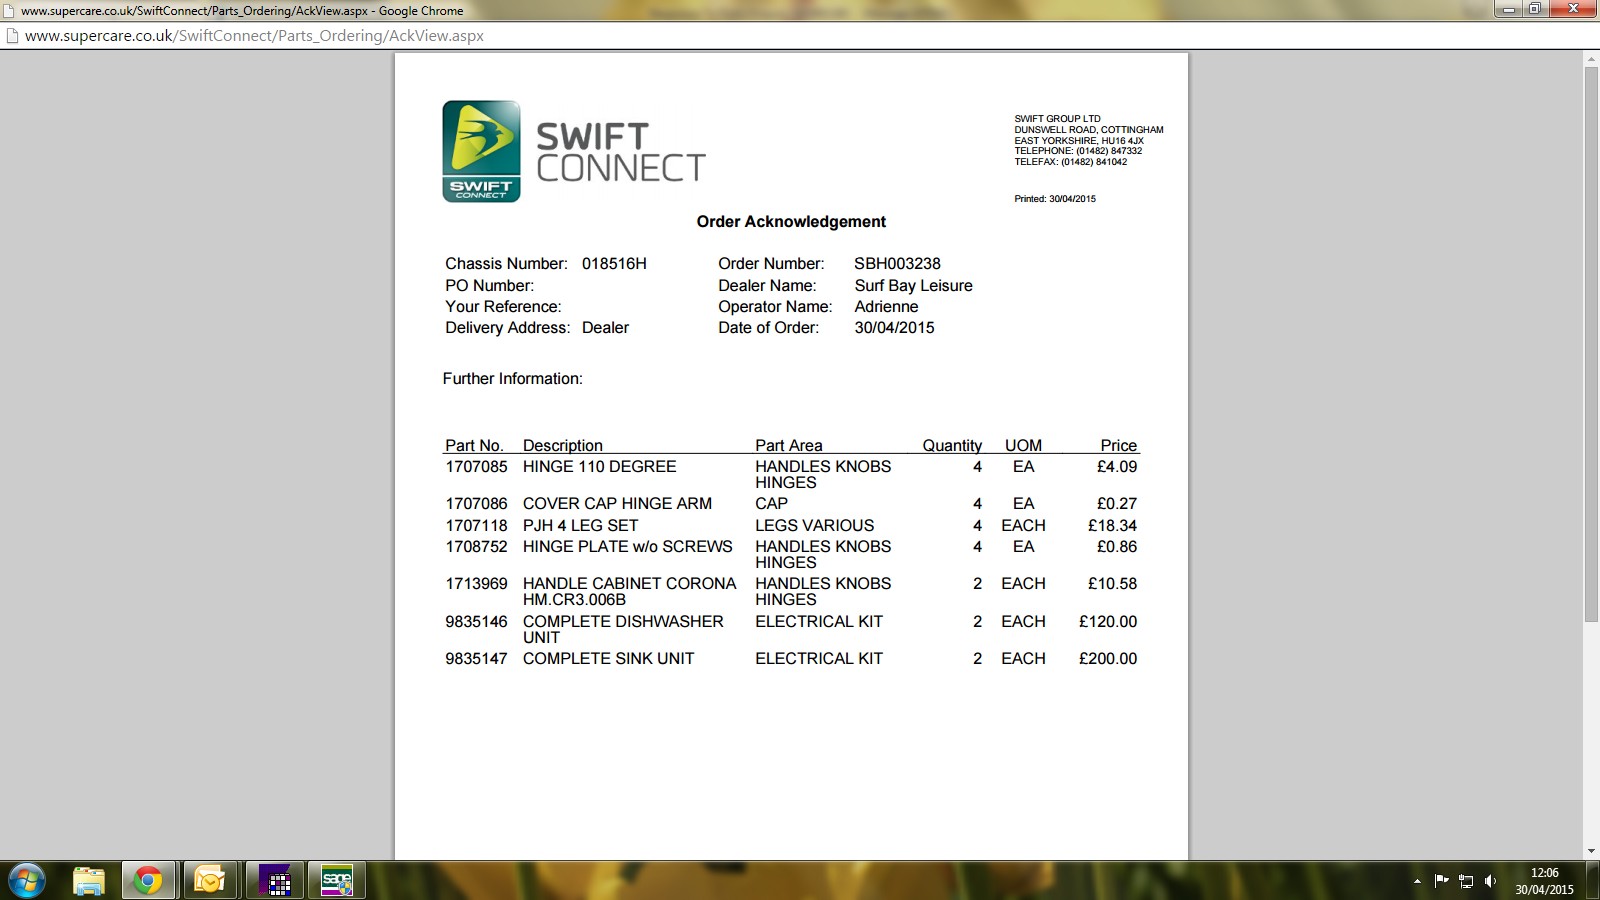This screenshot has width=1600, height=900.
Task: Select part number 9835147
Action: (476, 659)
